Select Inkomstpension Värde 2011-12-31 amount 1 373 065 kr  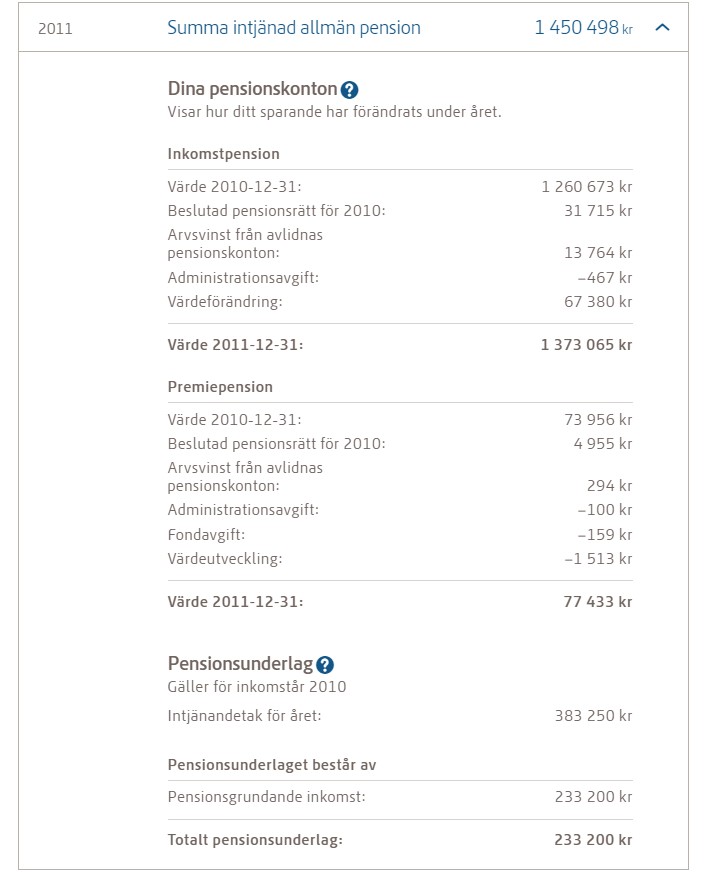click(586, 345)
